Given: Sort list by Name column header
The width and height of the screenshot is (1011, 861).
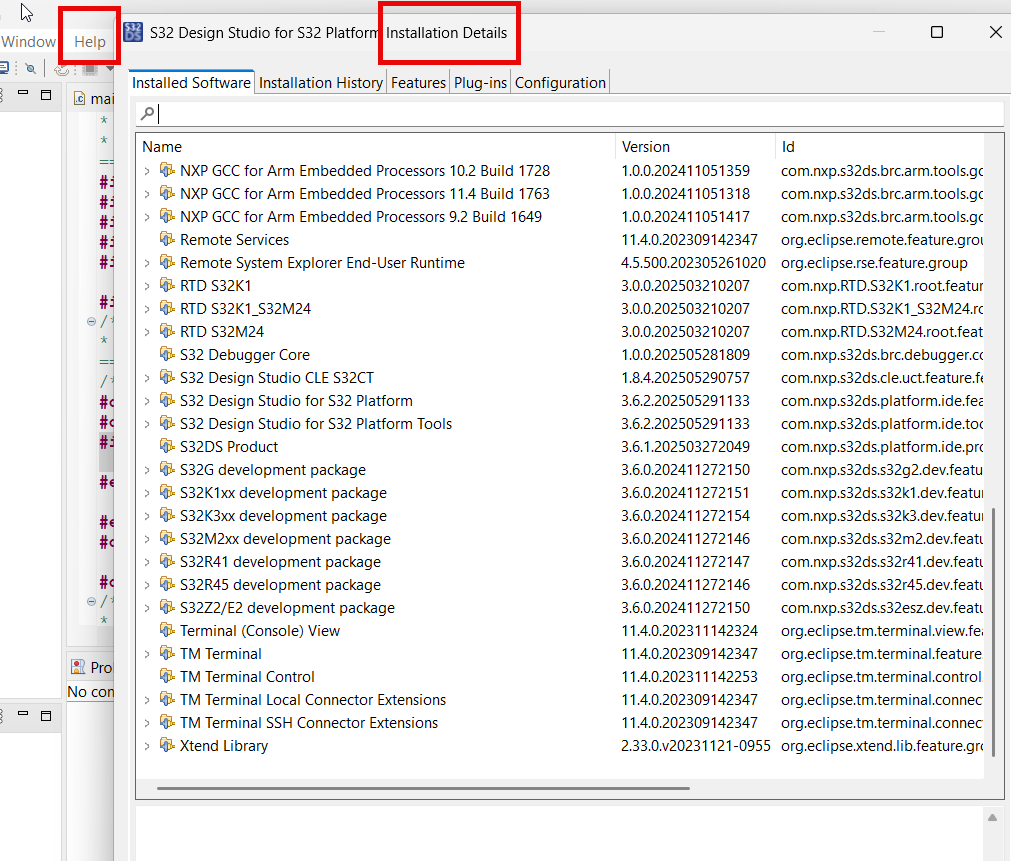Looking at the screenshot, I should [x=377, y=147].
